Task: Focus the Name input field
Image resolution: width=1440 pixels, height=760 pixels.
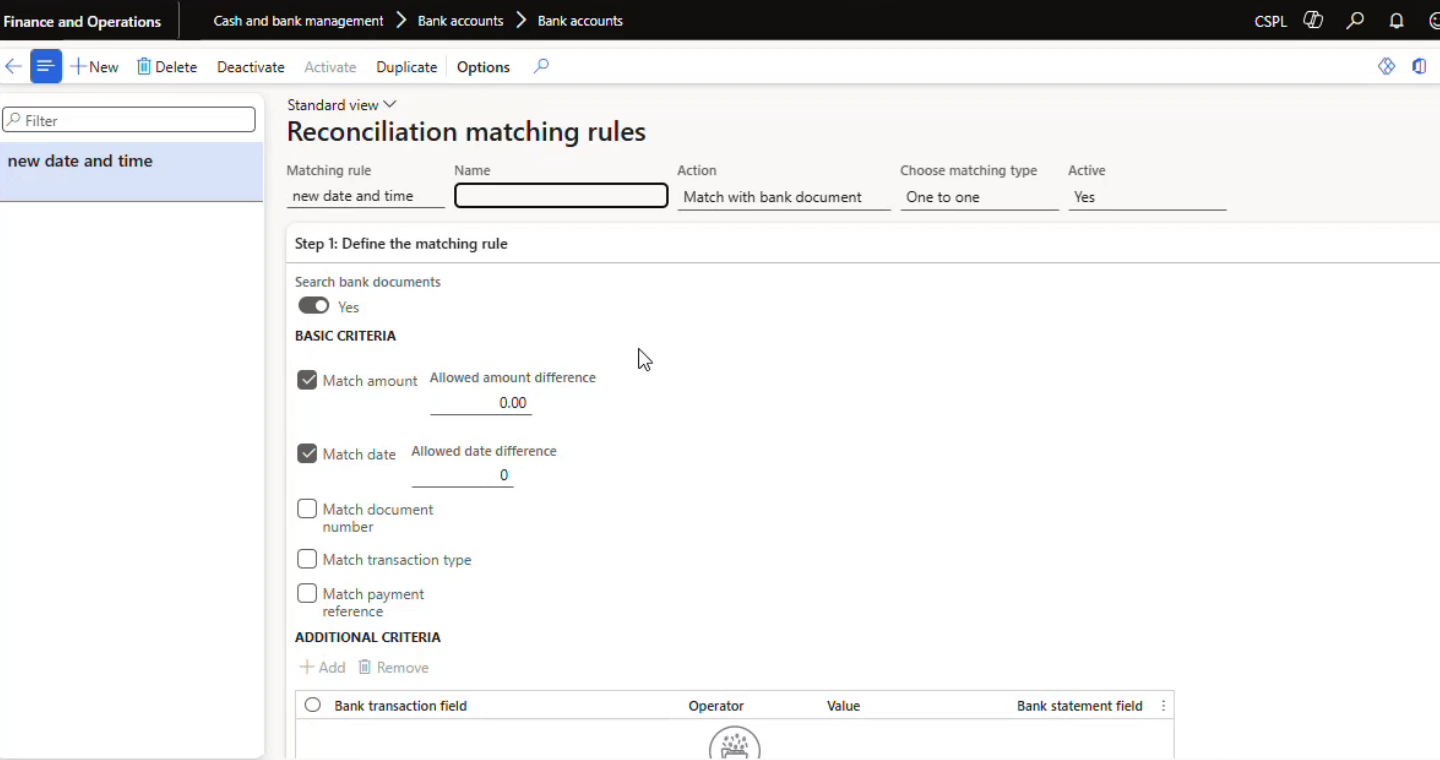Action: [x=561, y=196]
